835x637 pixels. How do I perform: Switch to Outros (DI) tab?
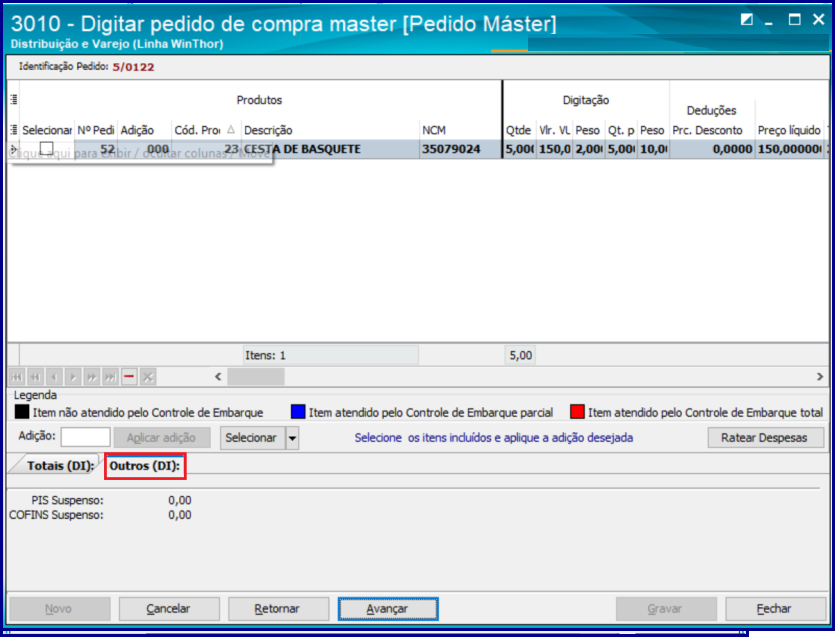pyautogui.click(x=145, y=466)
